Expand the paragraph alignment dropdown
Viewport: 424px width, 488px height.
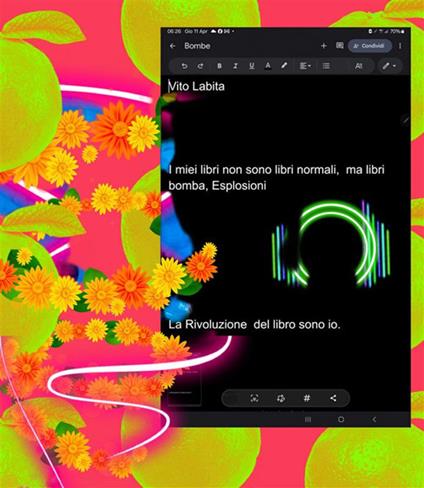coord(305,66)
